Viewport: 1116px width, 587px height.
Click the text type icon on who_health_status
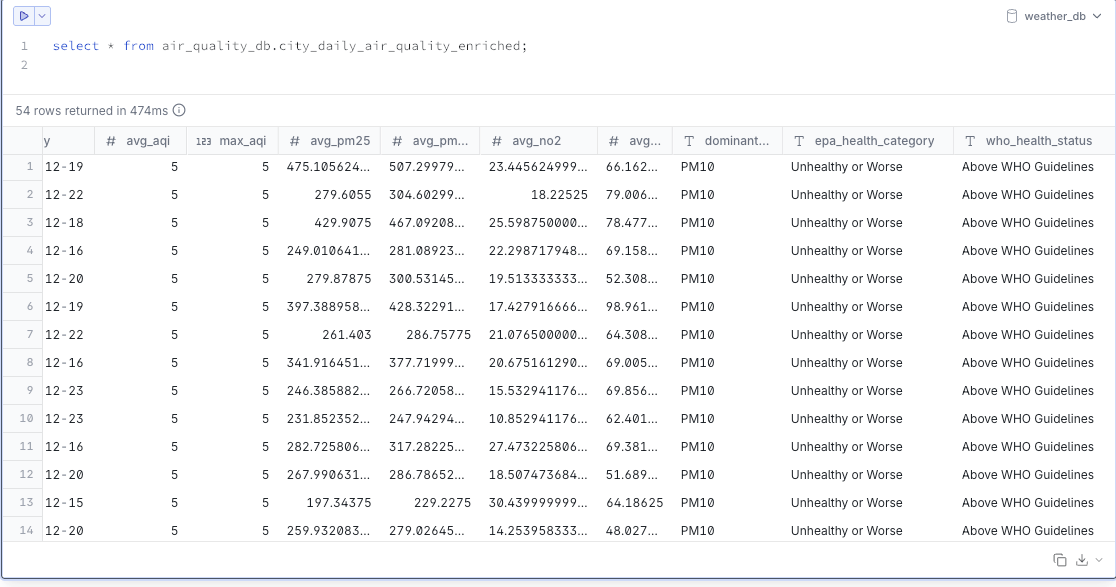[x=969, y=141]
